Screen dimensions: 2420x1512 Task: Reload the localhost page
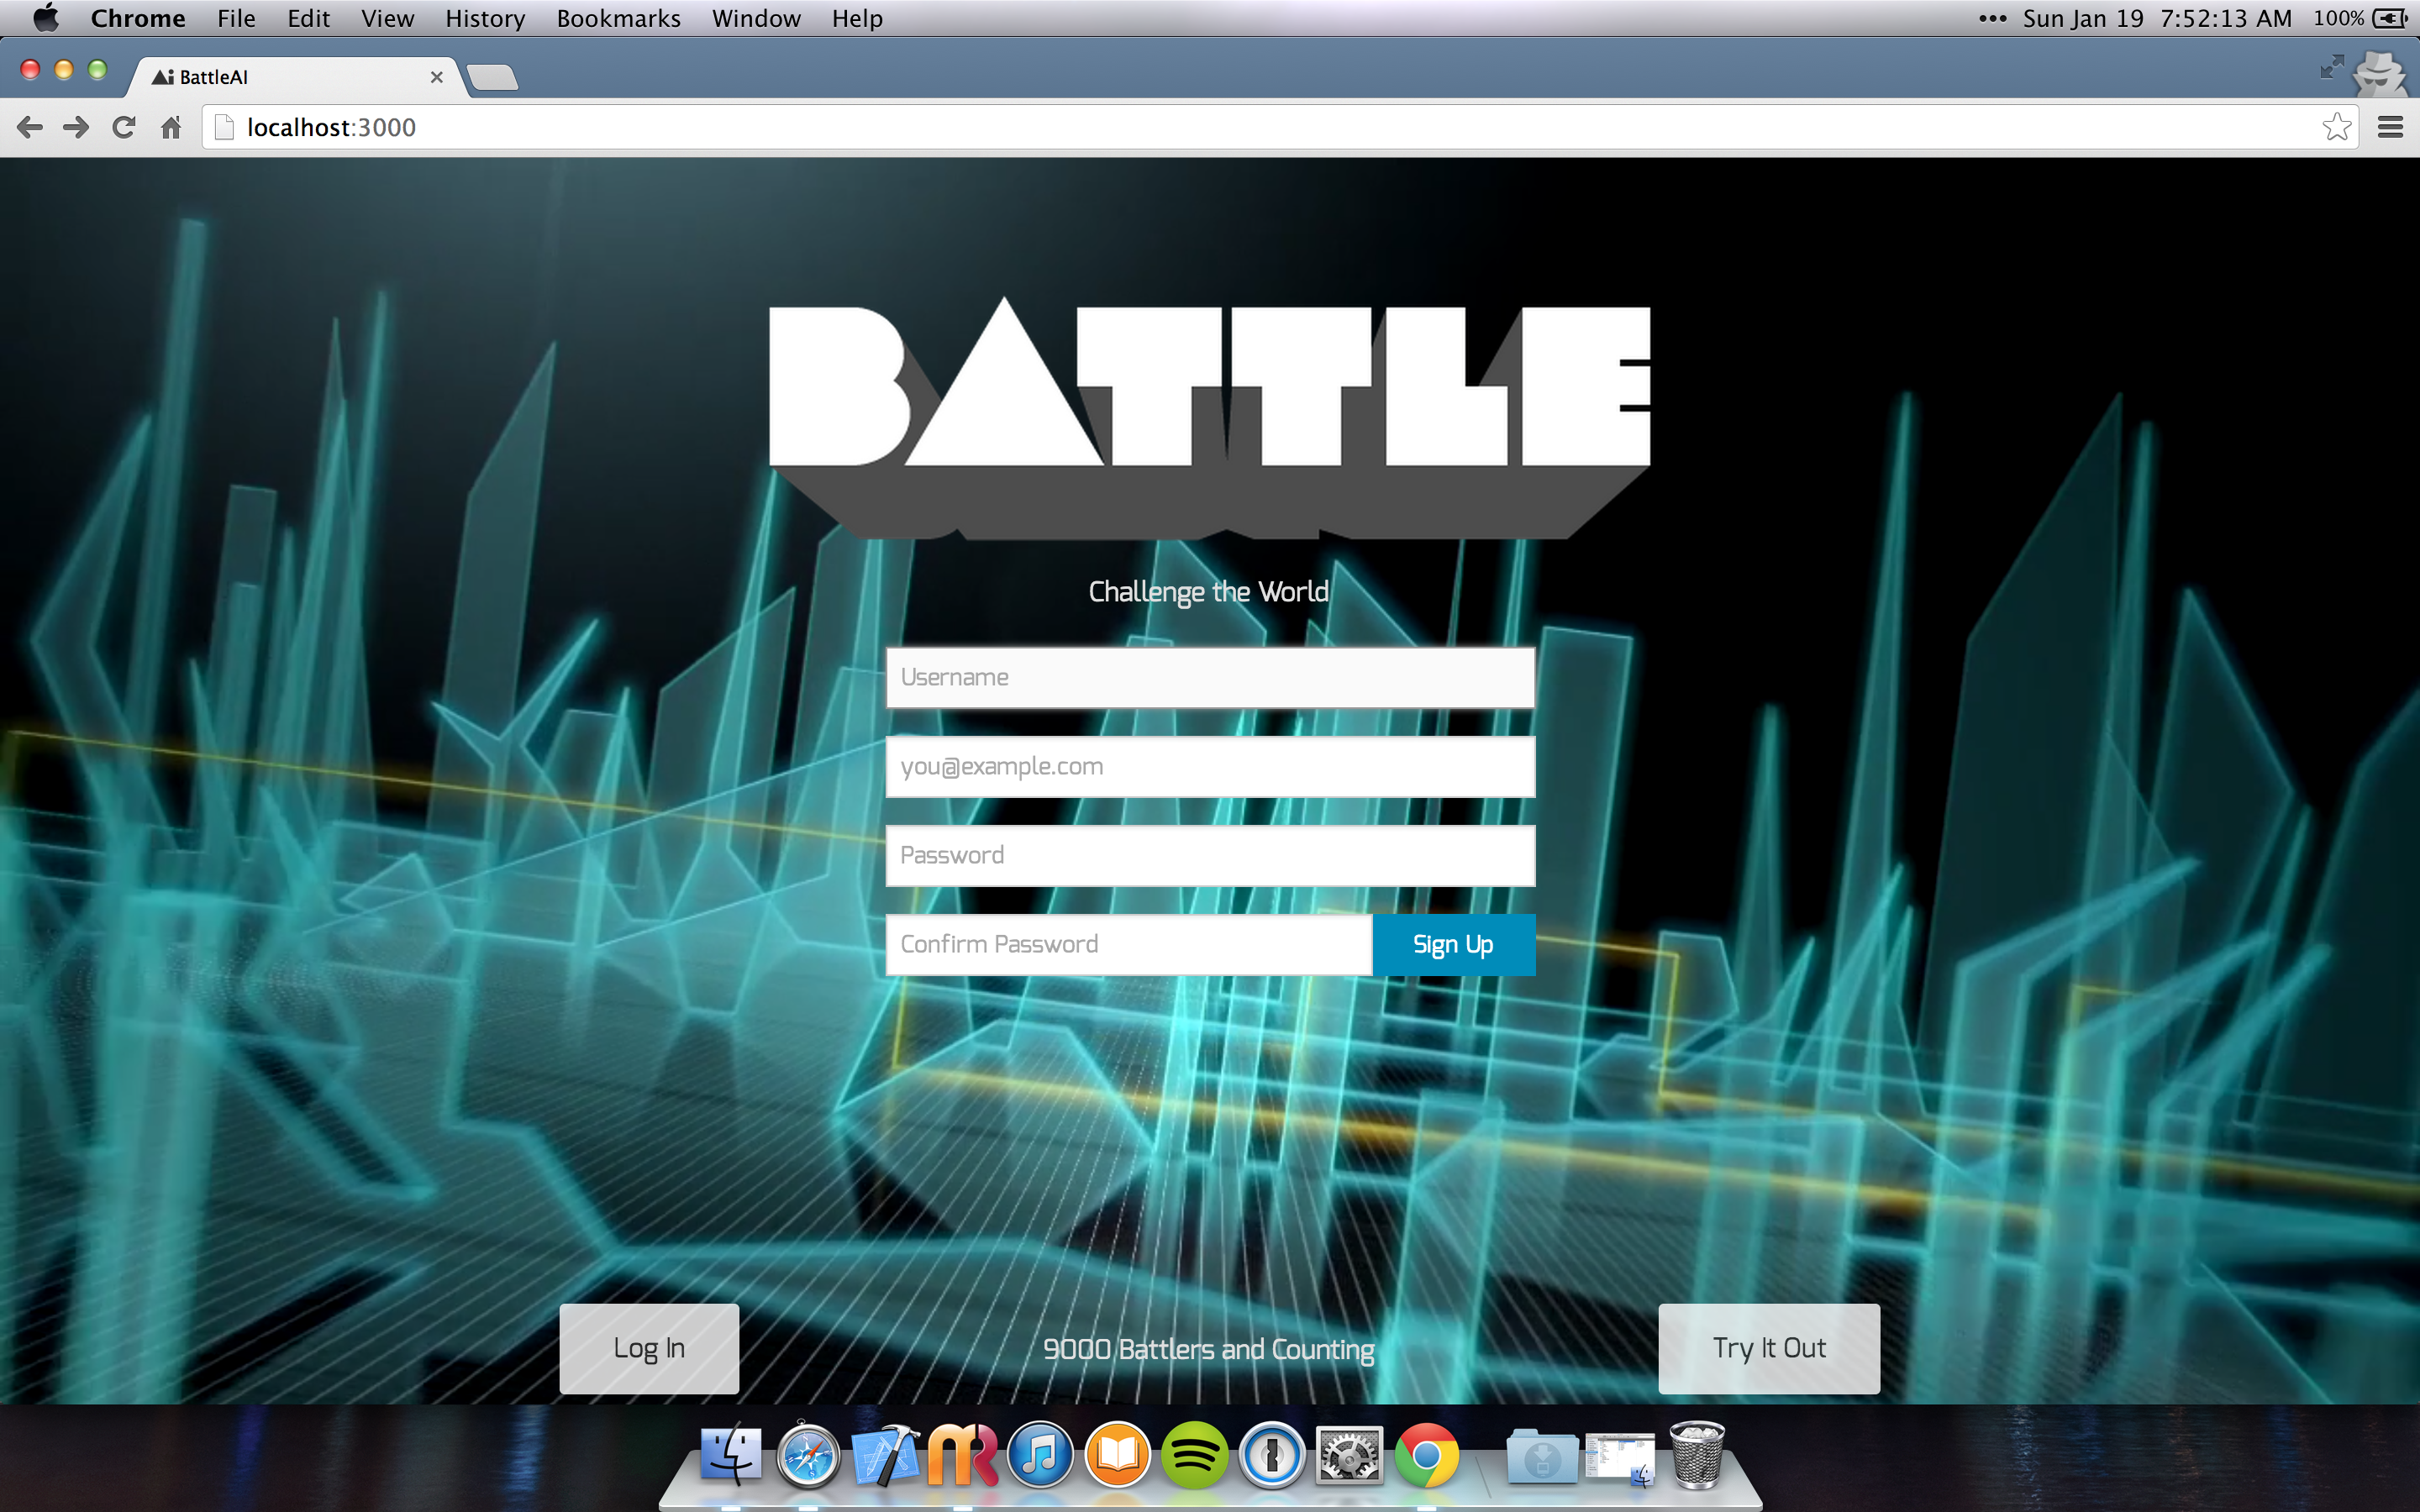[123, 127]
